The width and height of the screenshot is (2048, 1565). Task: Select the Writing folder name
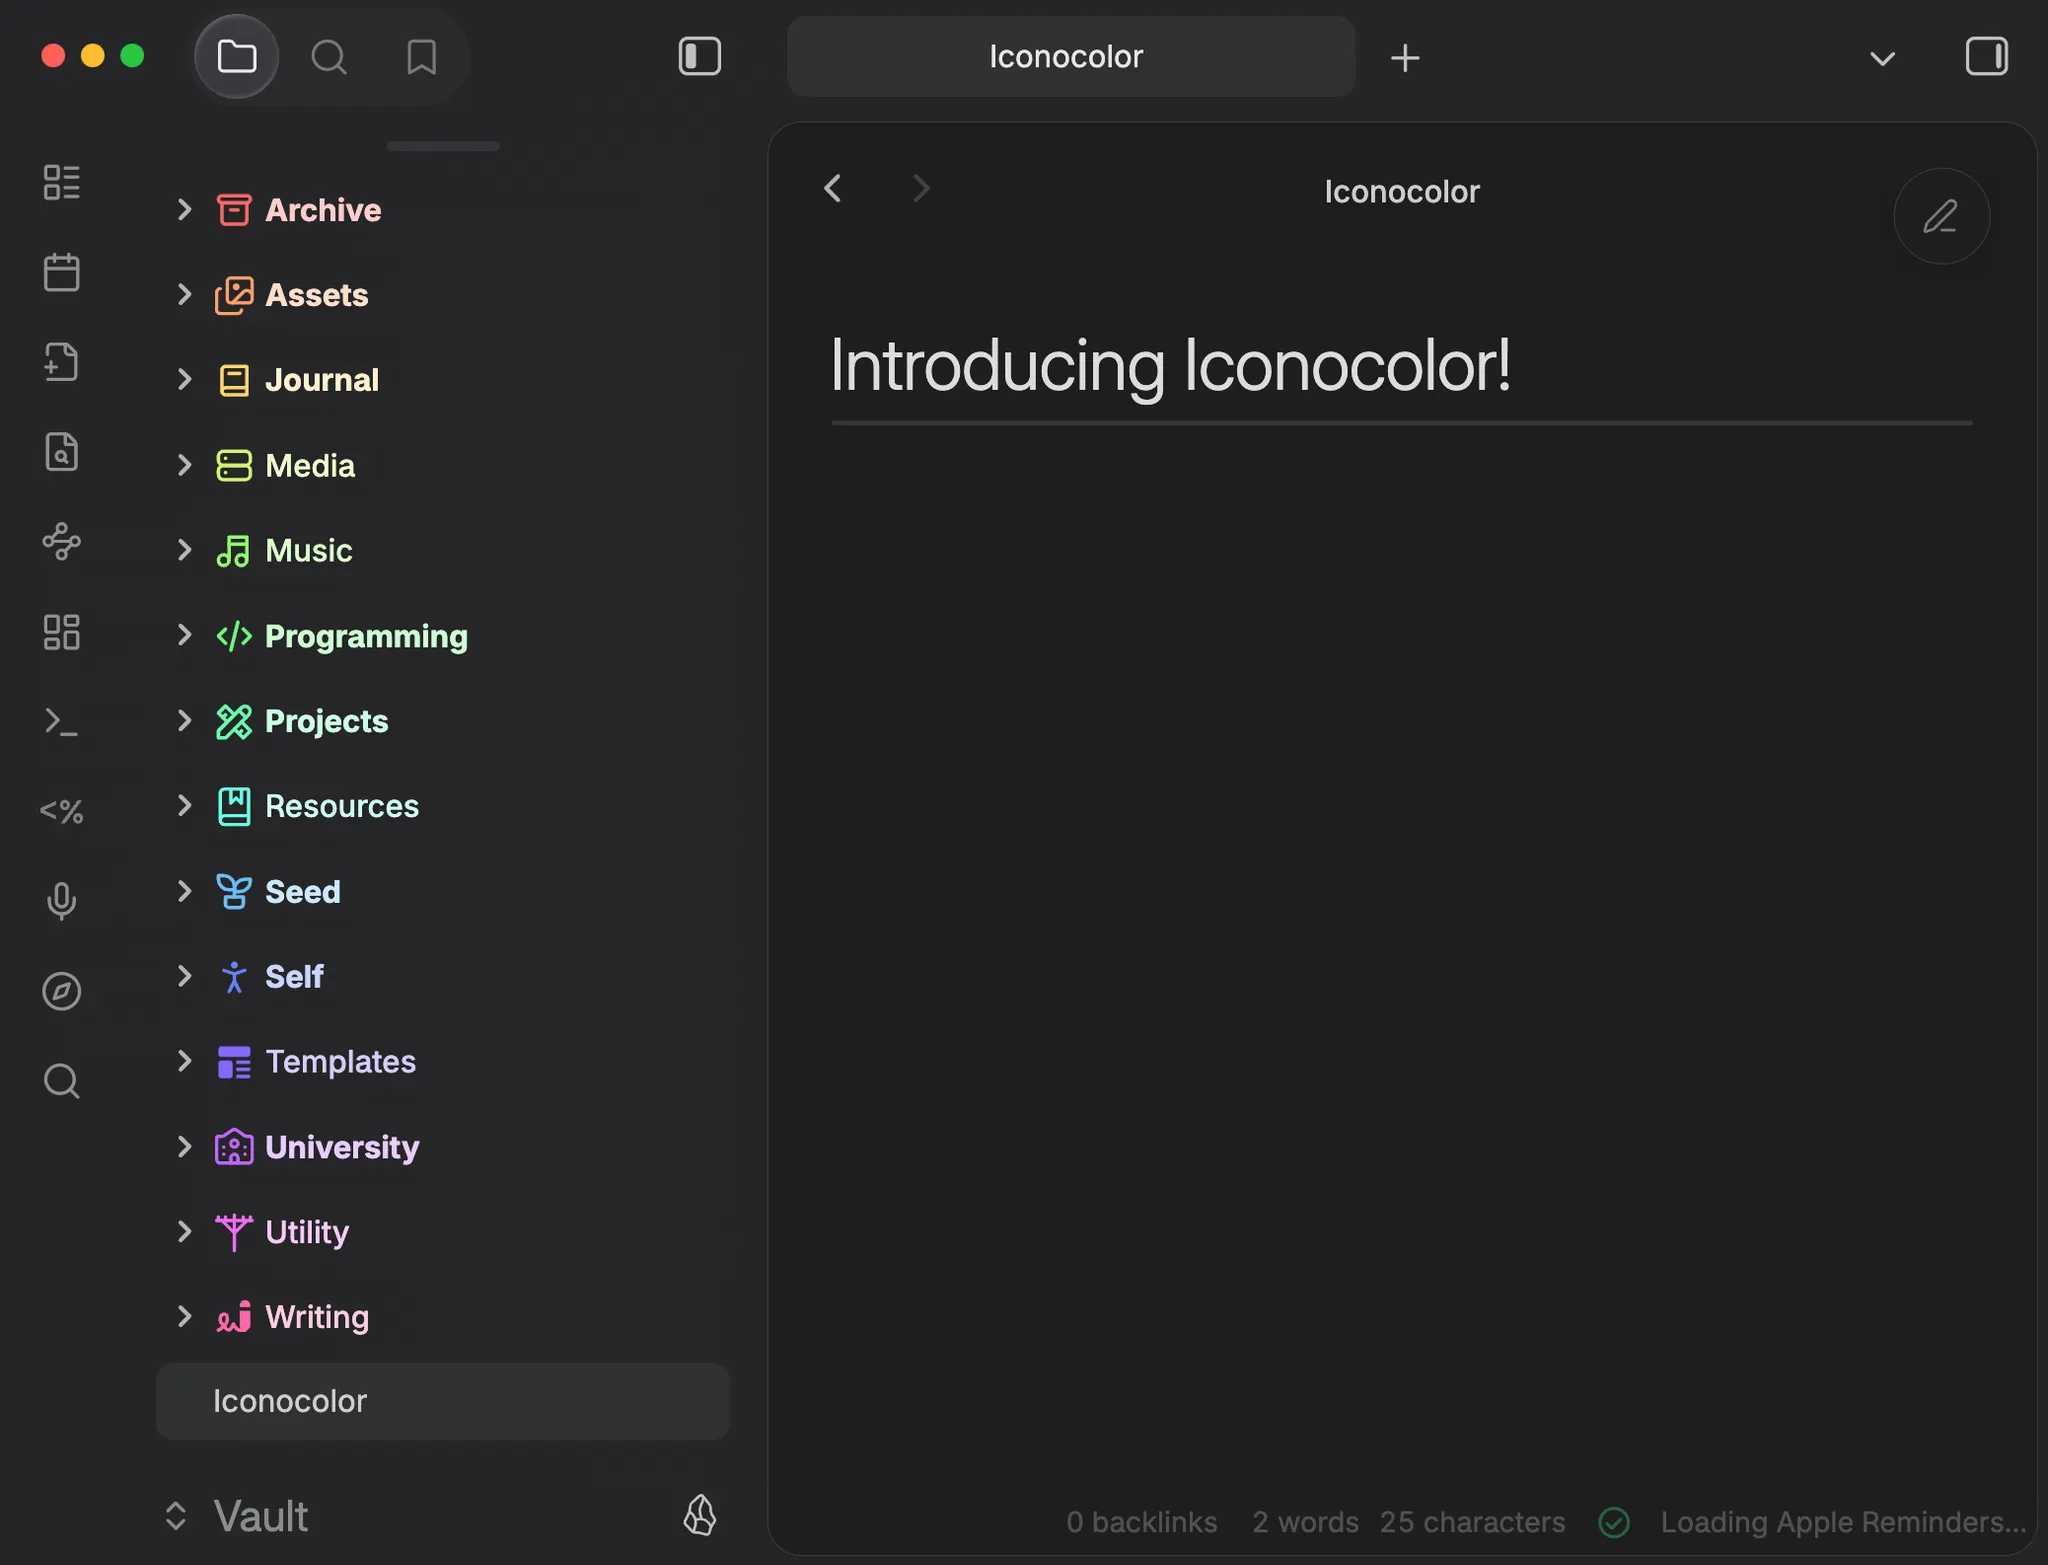[x=317, y=1317]
